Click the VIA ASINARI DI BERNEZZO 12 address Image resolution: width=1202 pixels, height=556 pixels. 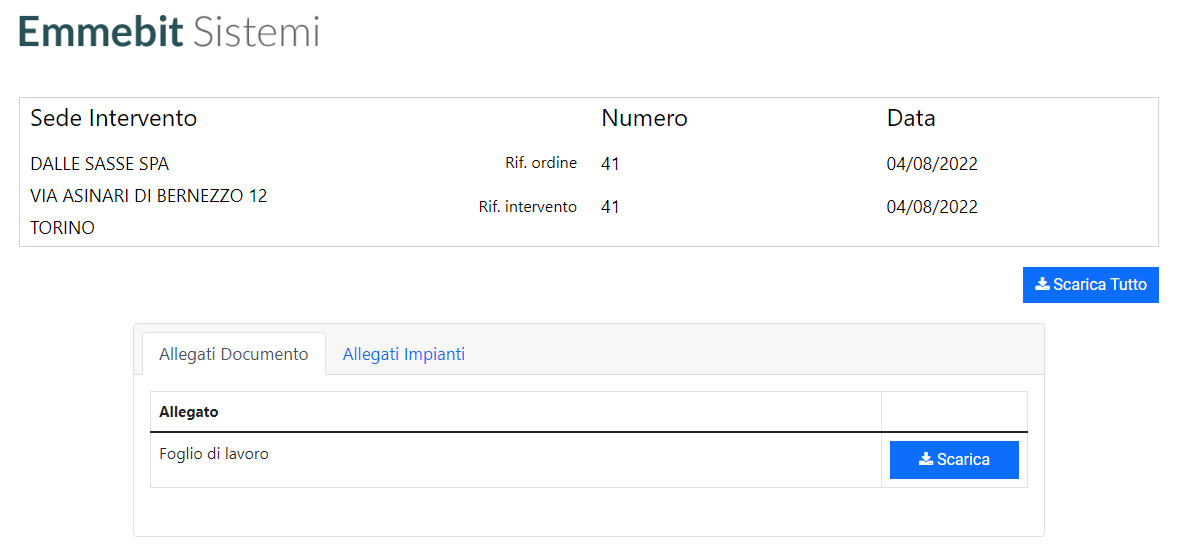coord(149,196)
